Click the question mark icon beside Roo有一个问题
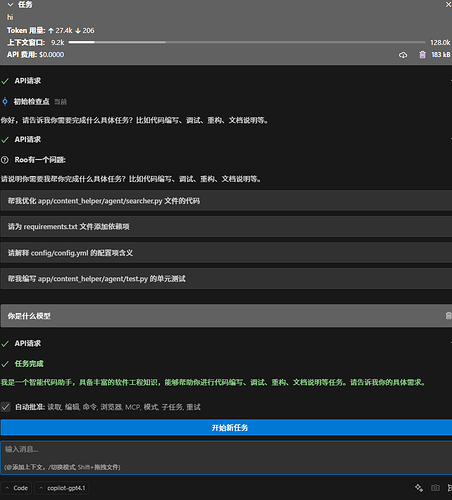This screenshot has height=500, width=452. (5, 160)
